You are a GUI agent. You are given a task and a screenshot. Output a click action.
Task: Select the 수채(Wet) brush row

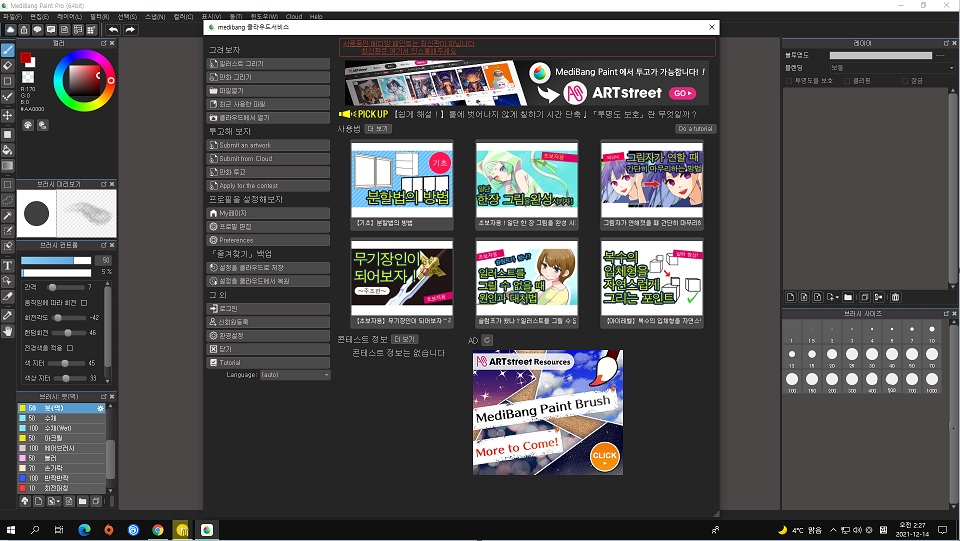pos(62,428)
